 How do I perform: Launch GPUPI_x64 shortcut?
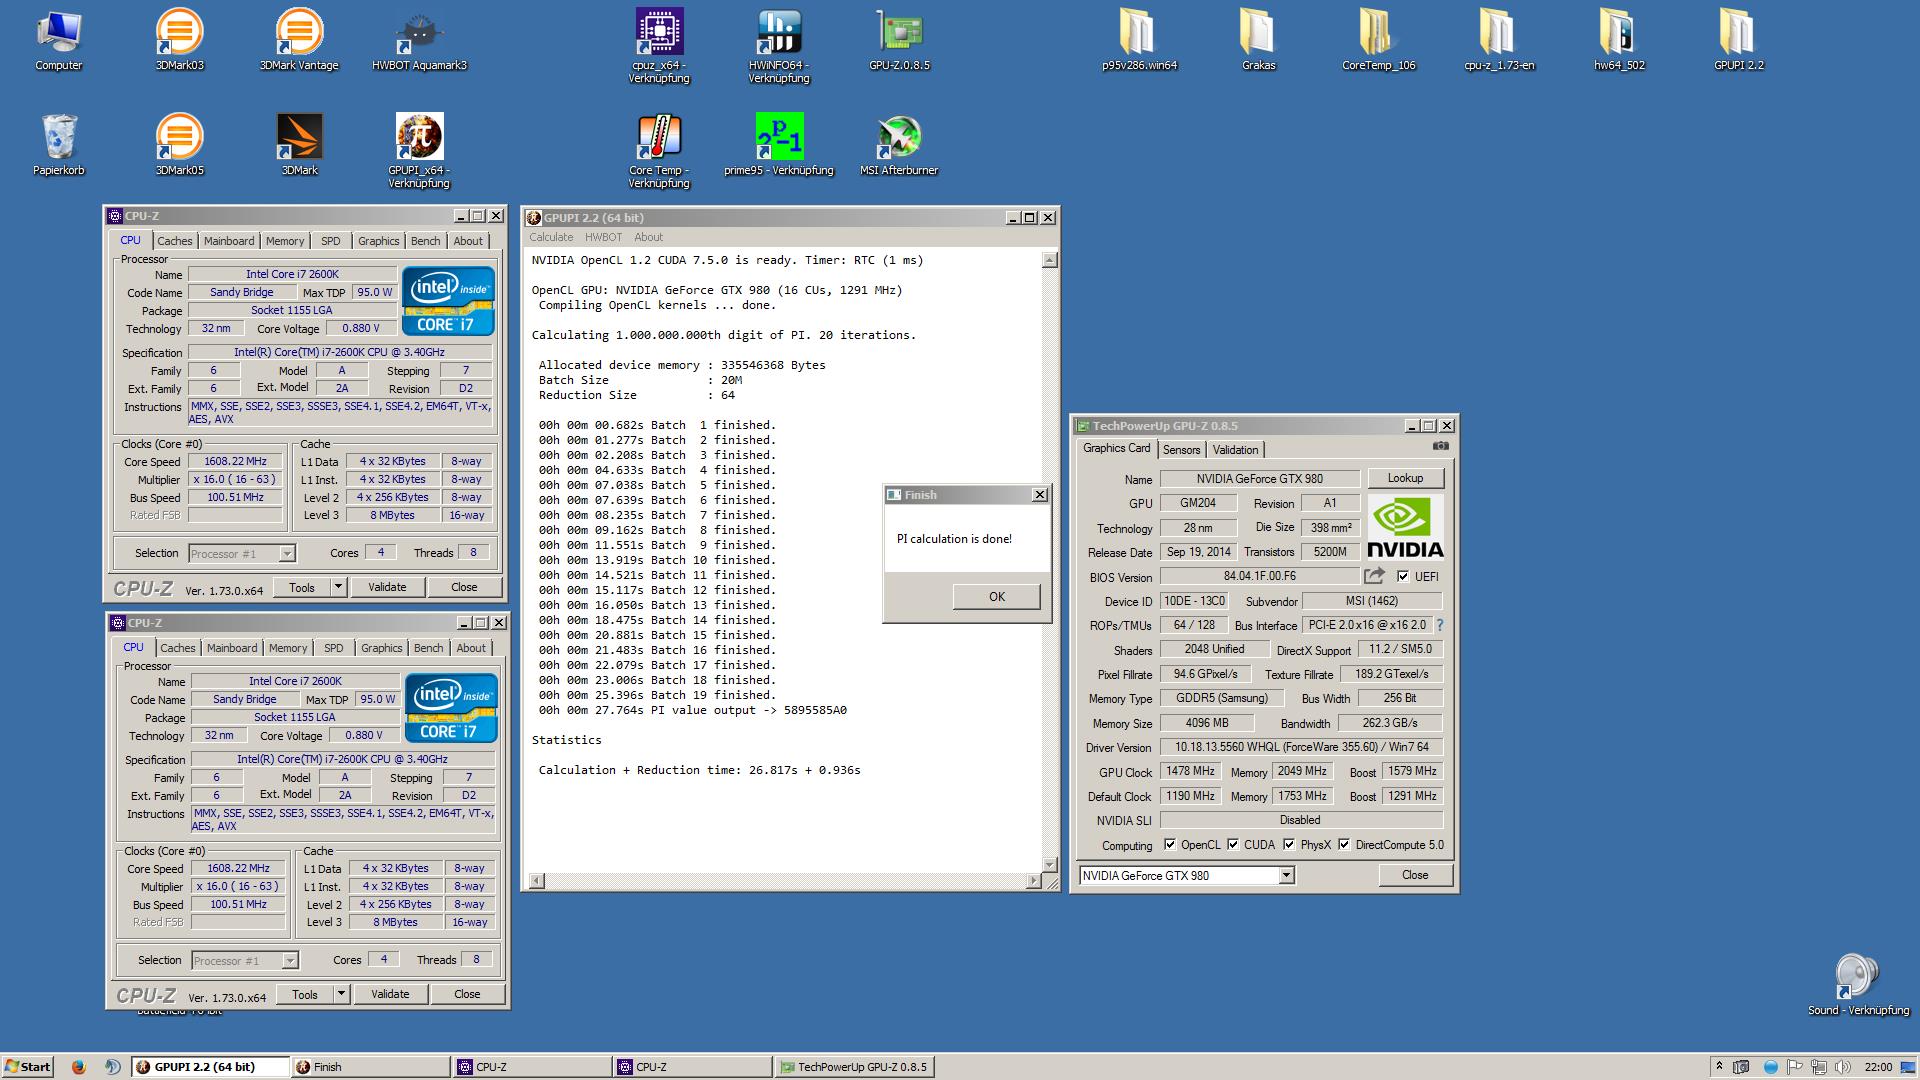point(419,150)
